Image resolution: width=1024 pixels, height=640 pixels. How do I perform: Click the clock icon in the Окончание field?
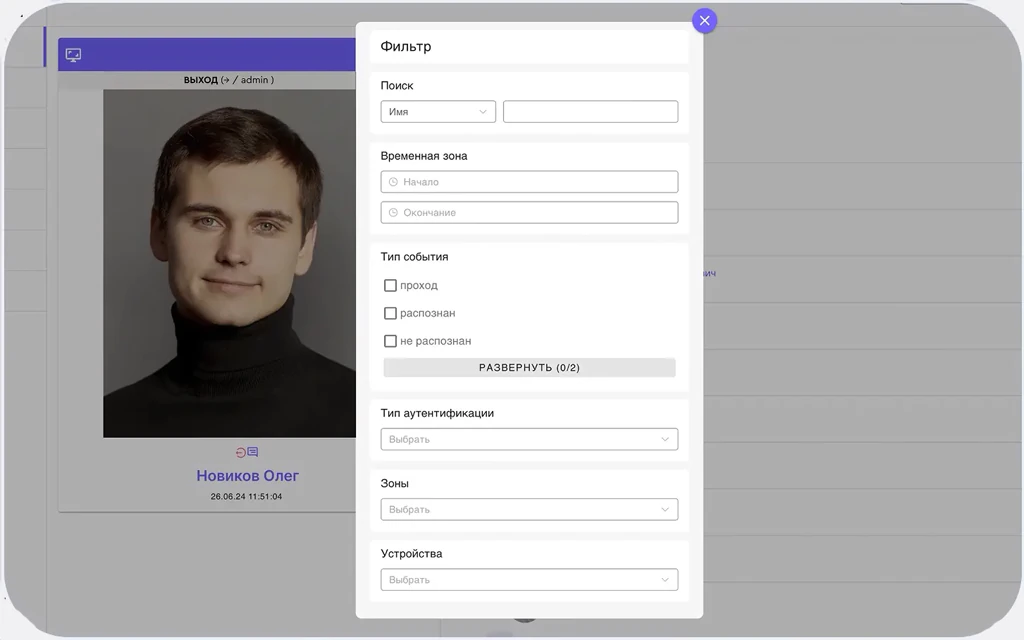tap(393, 213)
